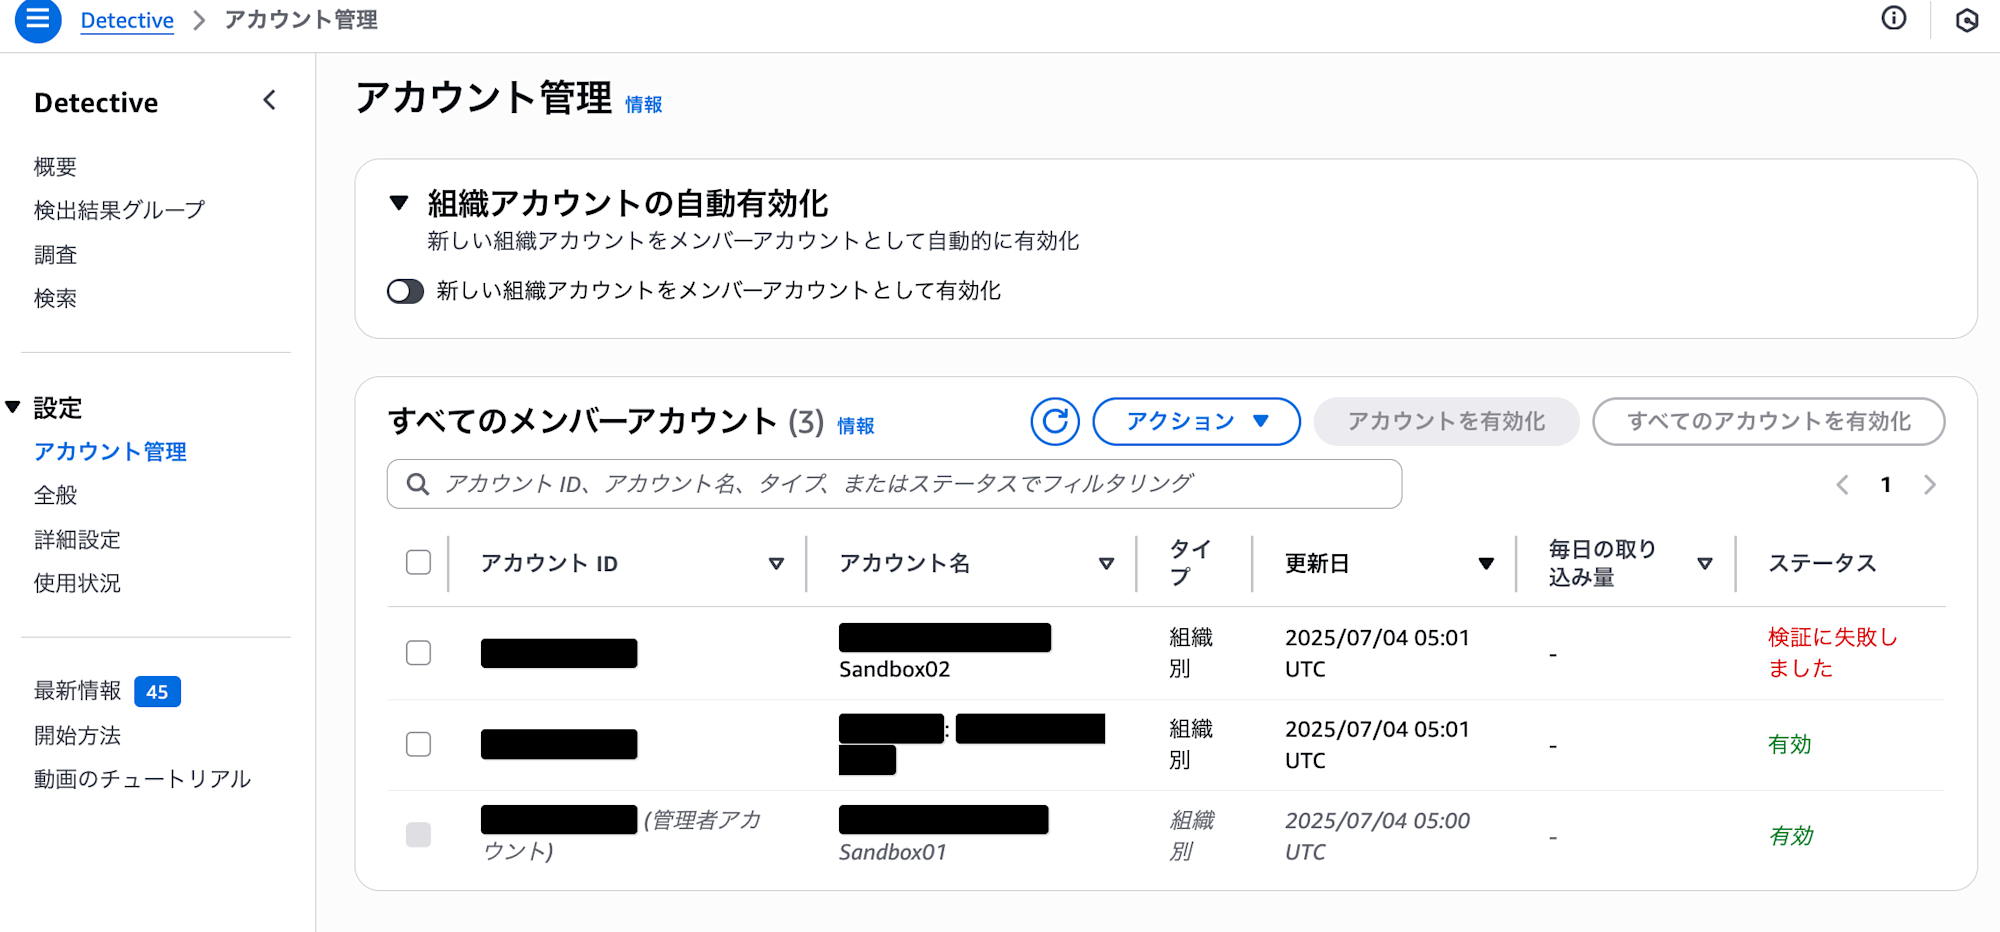Open 調査 in the sidebar
The image size is (2000, 932).
click(55, 254)
